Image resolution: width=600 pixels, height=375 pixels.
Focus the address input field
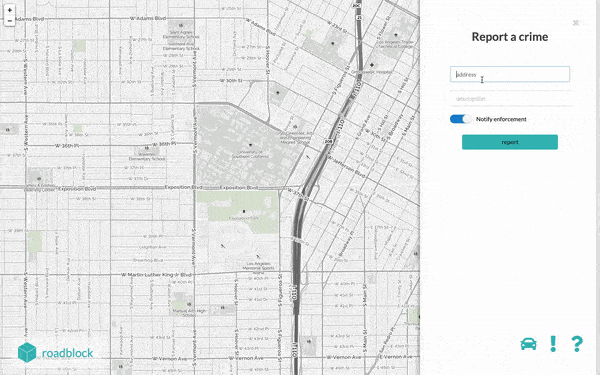510,74
